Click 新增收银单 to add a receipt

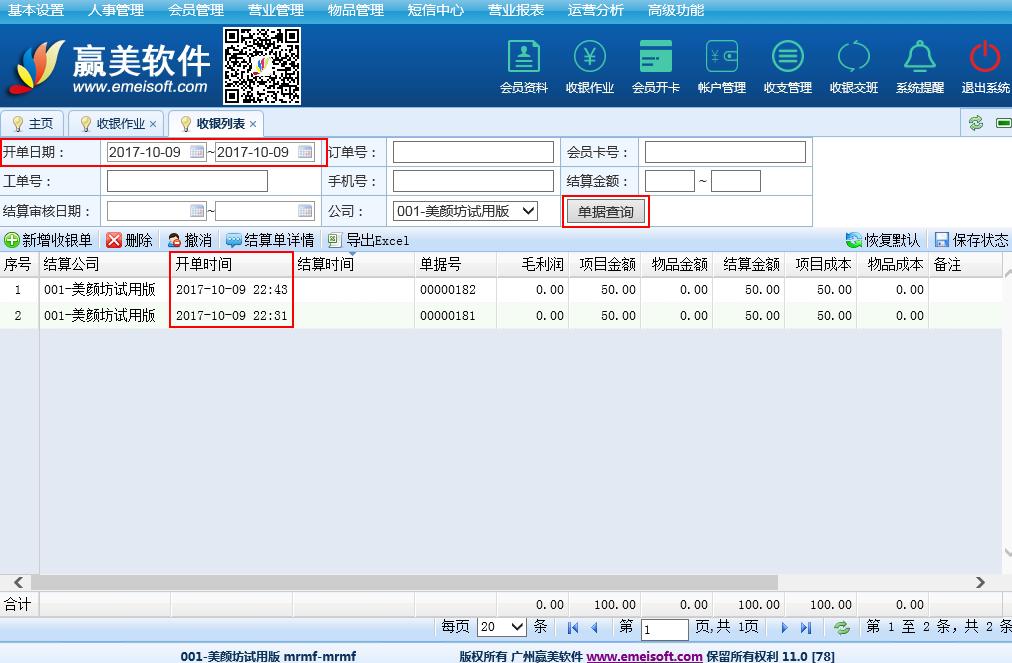coord(49,240)
